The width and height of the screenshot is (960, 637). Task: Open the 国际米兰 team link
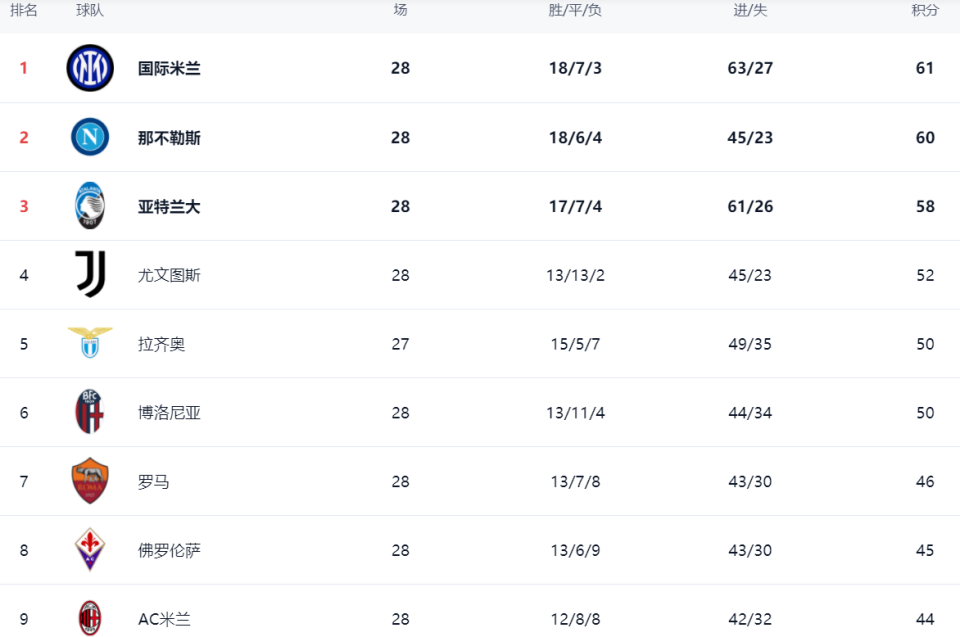[169, 68]
